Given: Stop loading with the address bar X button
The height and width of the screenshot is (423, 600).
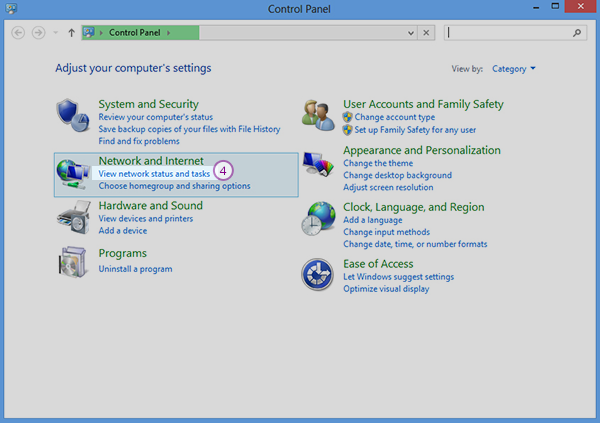Looking at the screenshot, I should 426,33.
